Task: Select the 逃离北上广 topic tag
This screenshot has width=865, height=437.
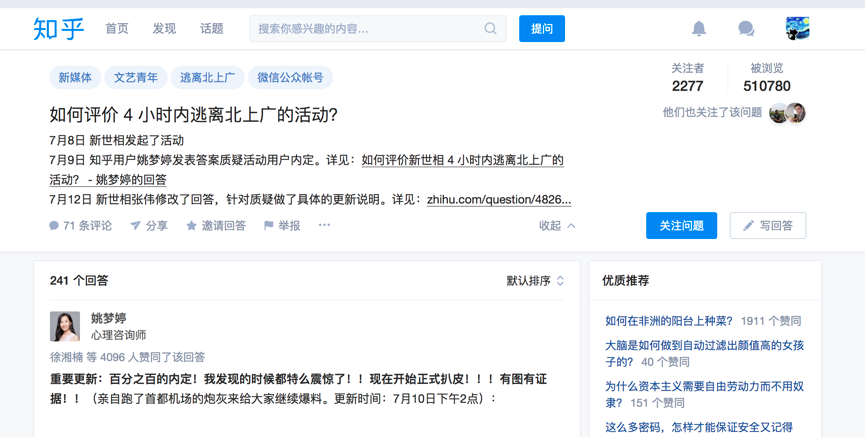Action: point(208,78)
